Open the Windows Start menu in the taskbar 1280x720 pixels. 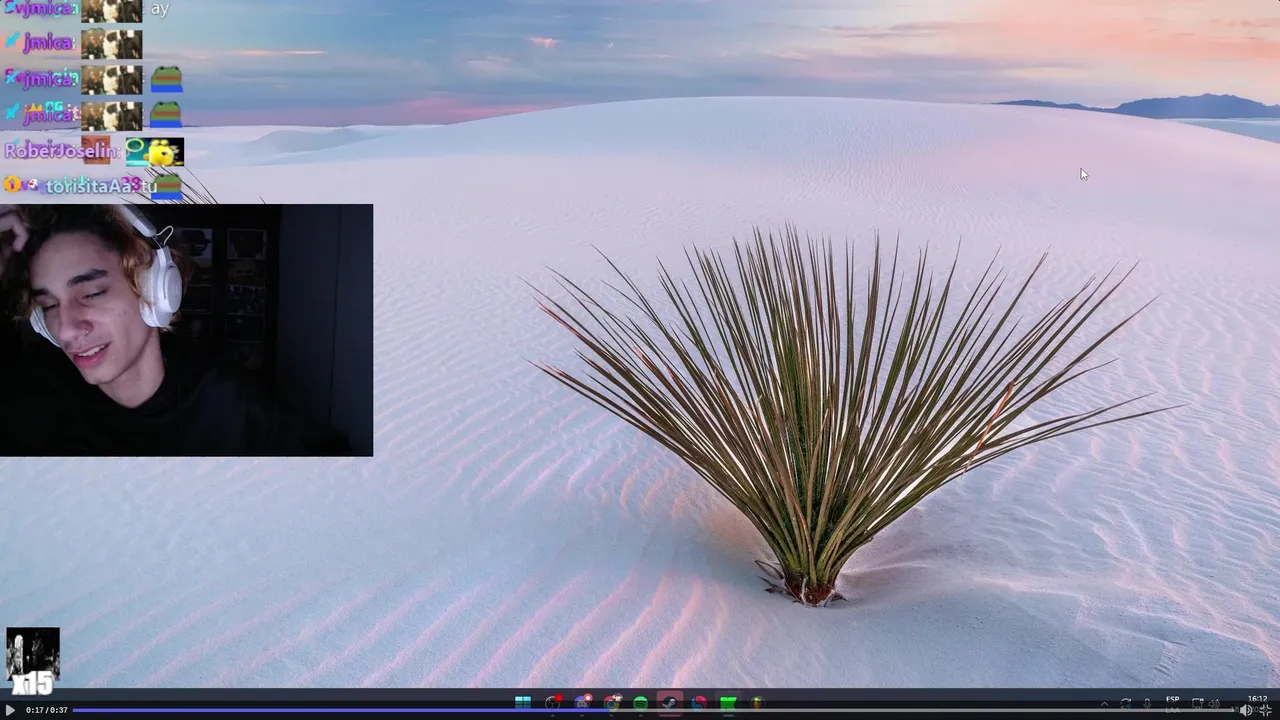coord(523,702)
